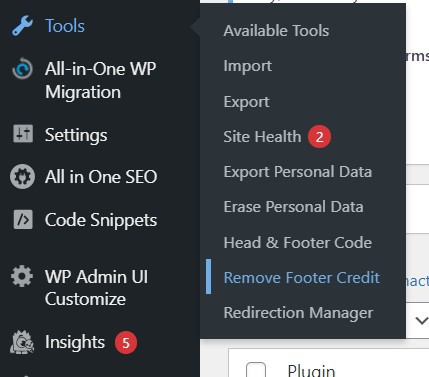Viewport: 429px width, 377px height.
Task: Choose Erase Personal Data
Action: click(293, 207)
